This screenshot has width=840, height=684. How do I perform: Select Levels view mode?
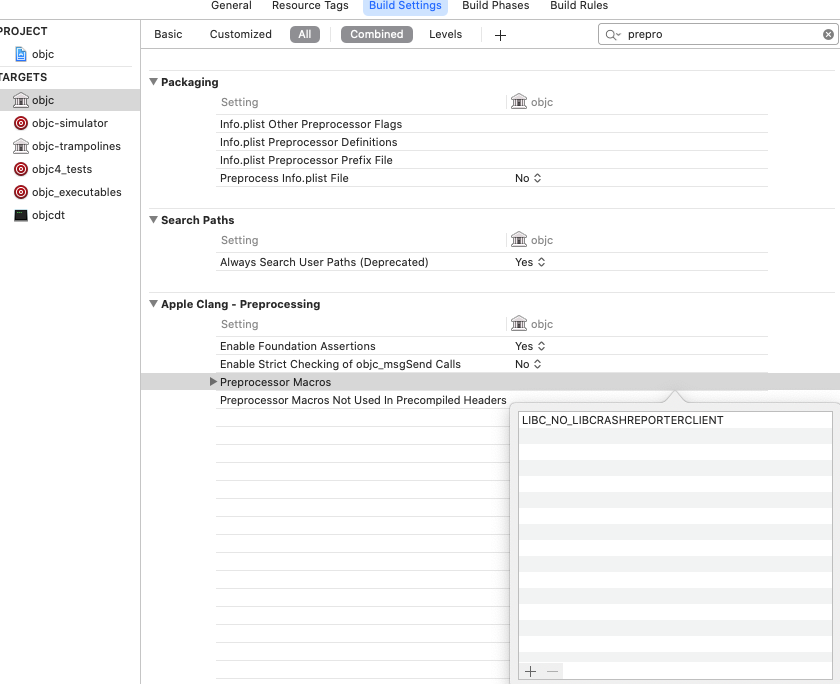point(445,34)
